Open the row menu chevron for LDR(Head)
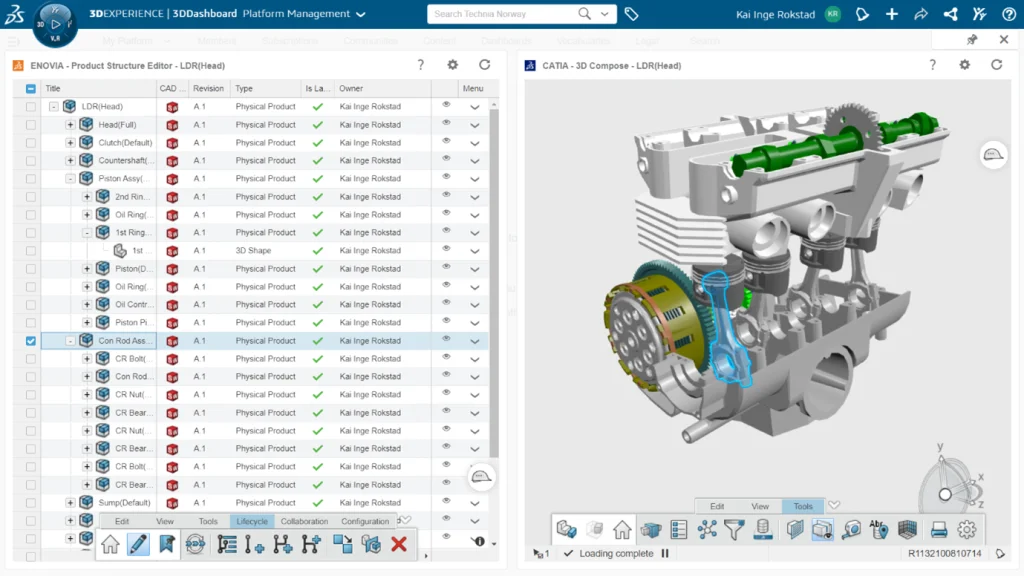Image resolution: width=1024 pixels, height=576 pixels. coord(475,107)
